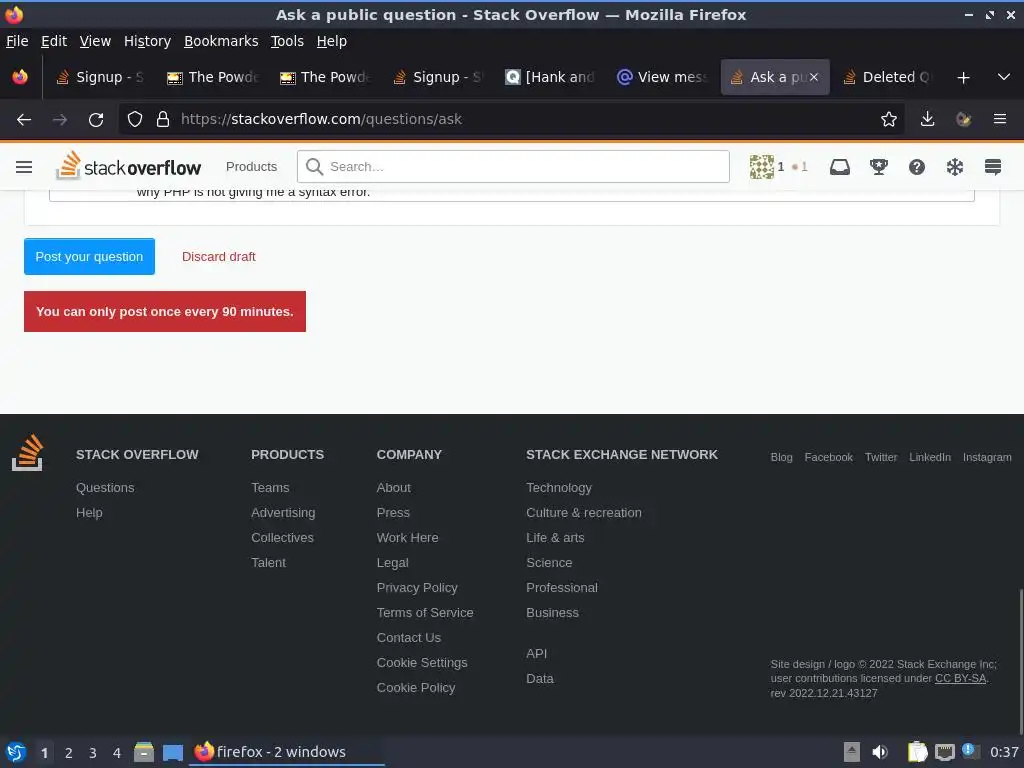The image size is (1024, 768).
Task: Open Firefox downloads panel
Action: 927,119
